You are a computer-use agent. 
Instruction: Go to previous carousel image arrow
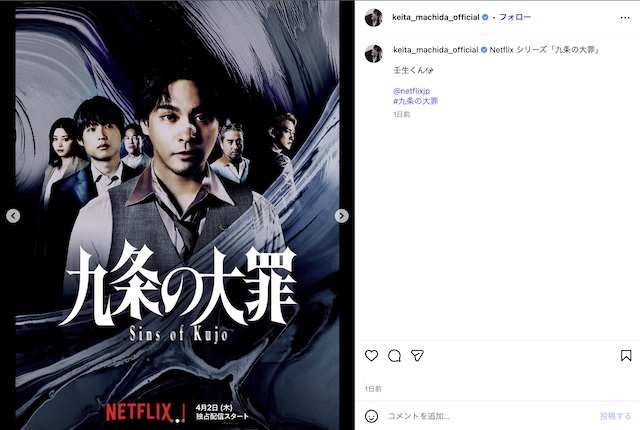[13, 216]
